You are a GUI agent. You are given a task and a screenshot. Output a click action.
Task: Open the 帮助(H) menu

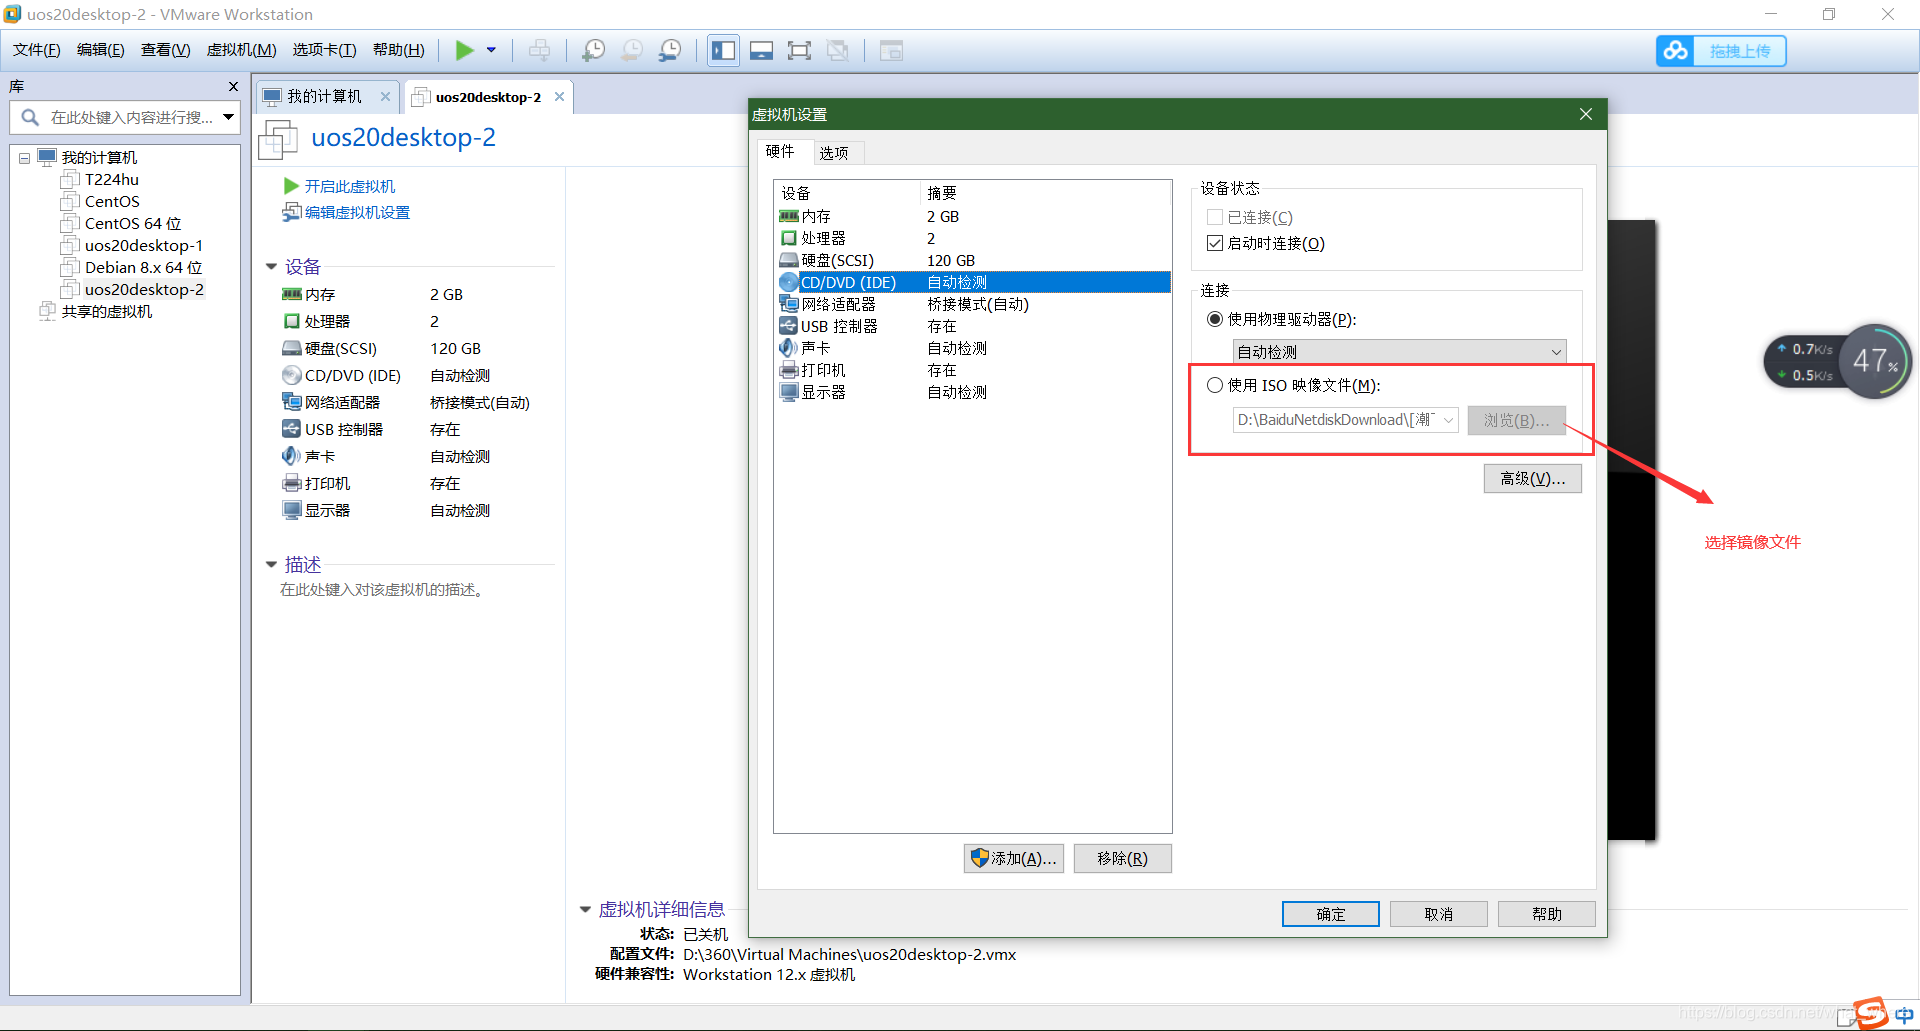398,50
